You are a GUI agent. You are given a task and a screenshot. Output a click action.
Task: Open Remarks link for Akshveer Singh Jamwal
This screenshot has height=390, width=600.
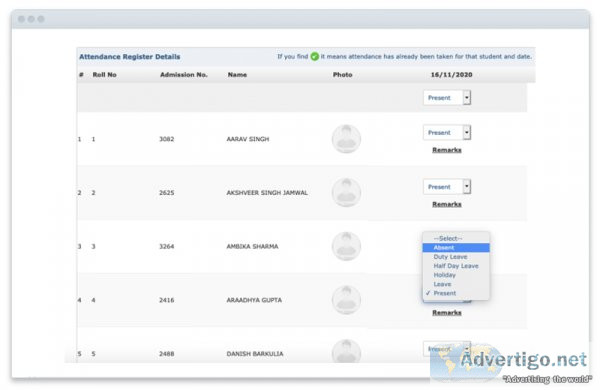tap(447, 204)
